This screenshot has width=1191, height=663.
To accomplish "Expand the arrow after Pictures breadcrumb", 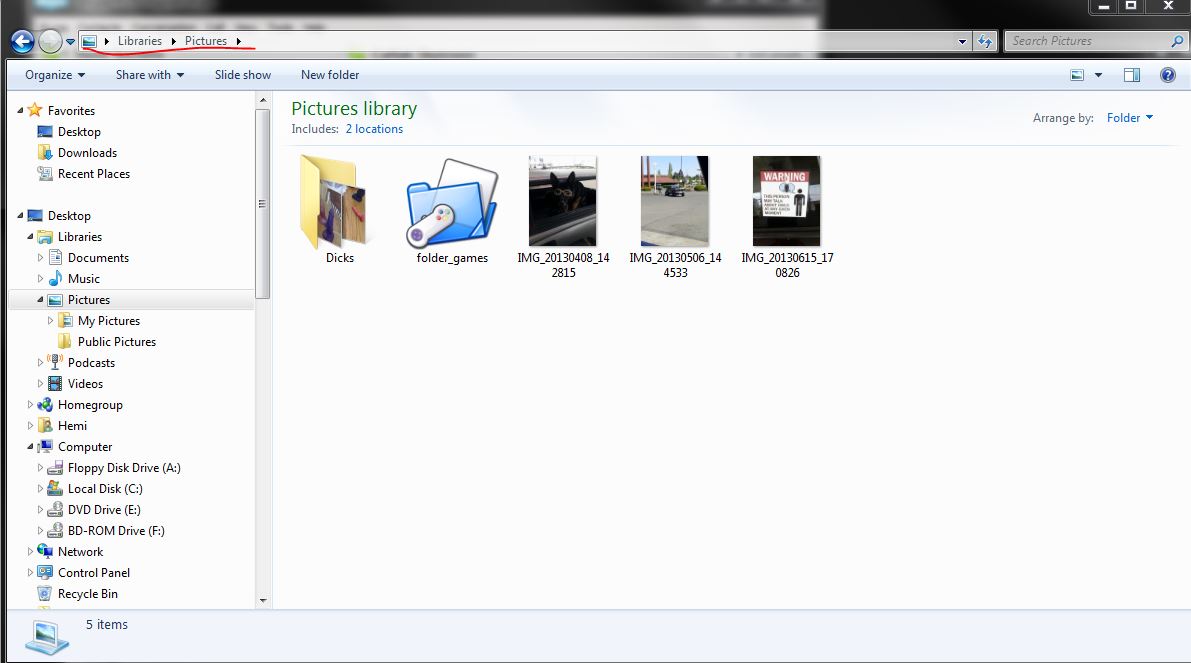I will (x=239, y=41).
